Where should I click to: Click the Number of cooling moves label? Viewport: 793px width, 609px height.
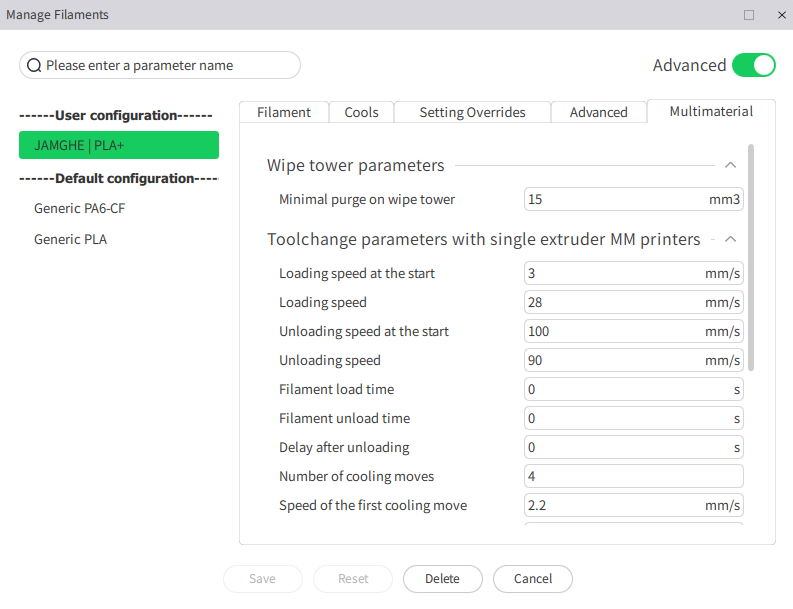[x=357, y=476]
